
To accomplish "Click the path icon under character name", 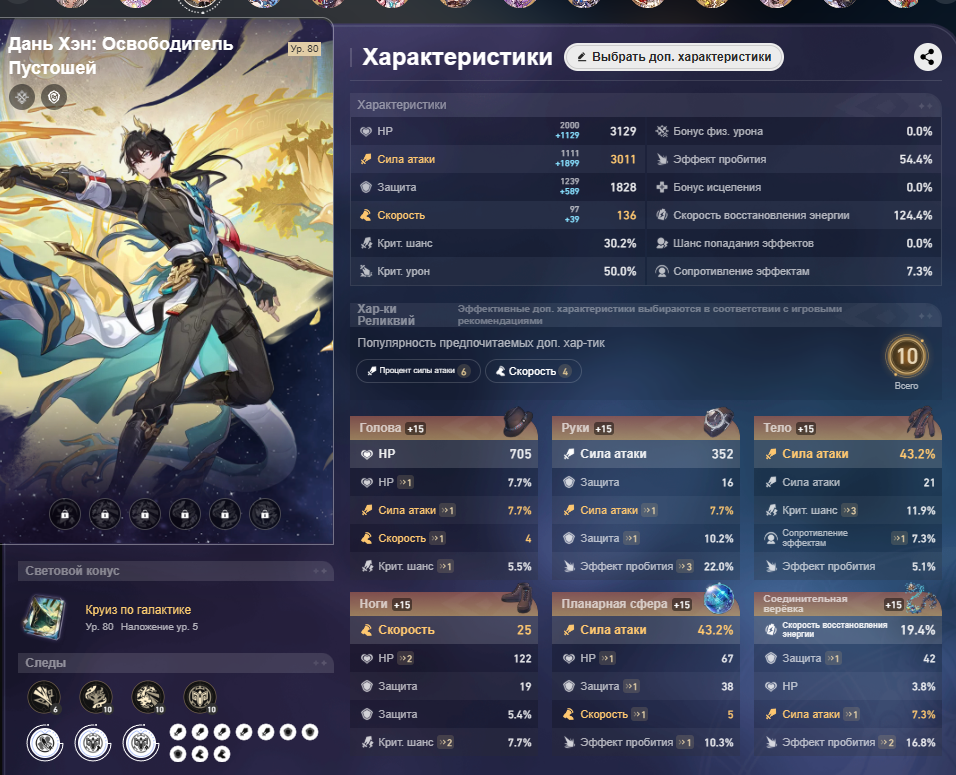I will pos(22,97).
